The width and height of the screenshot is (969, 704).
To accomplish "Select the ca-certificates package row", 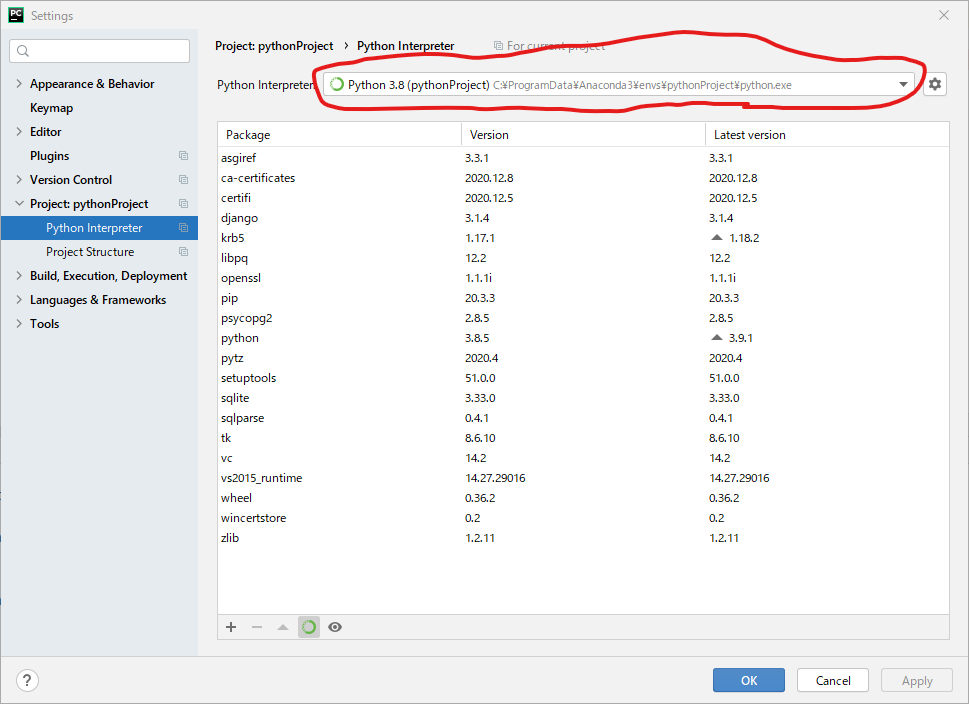I will point(583,177).
